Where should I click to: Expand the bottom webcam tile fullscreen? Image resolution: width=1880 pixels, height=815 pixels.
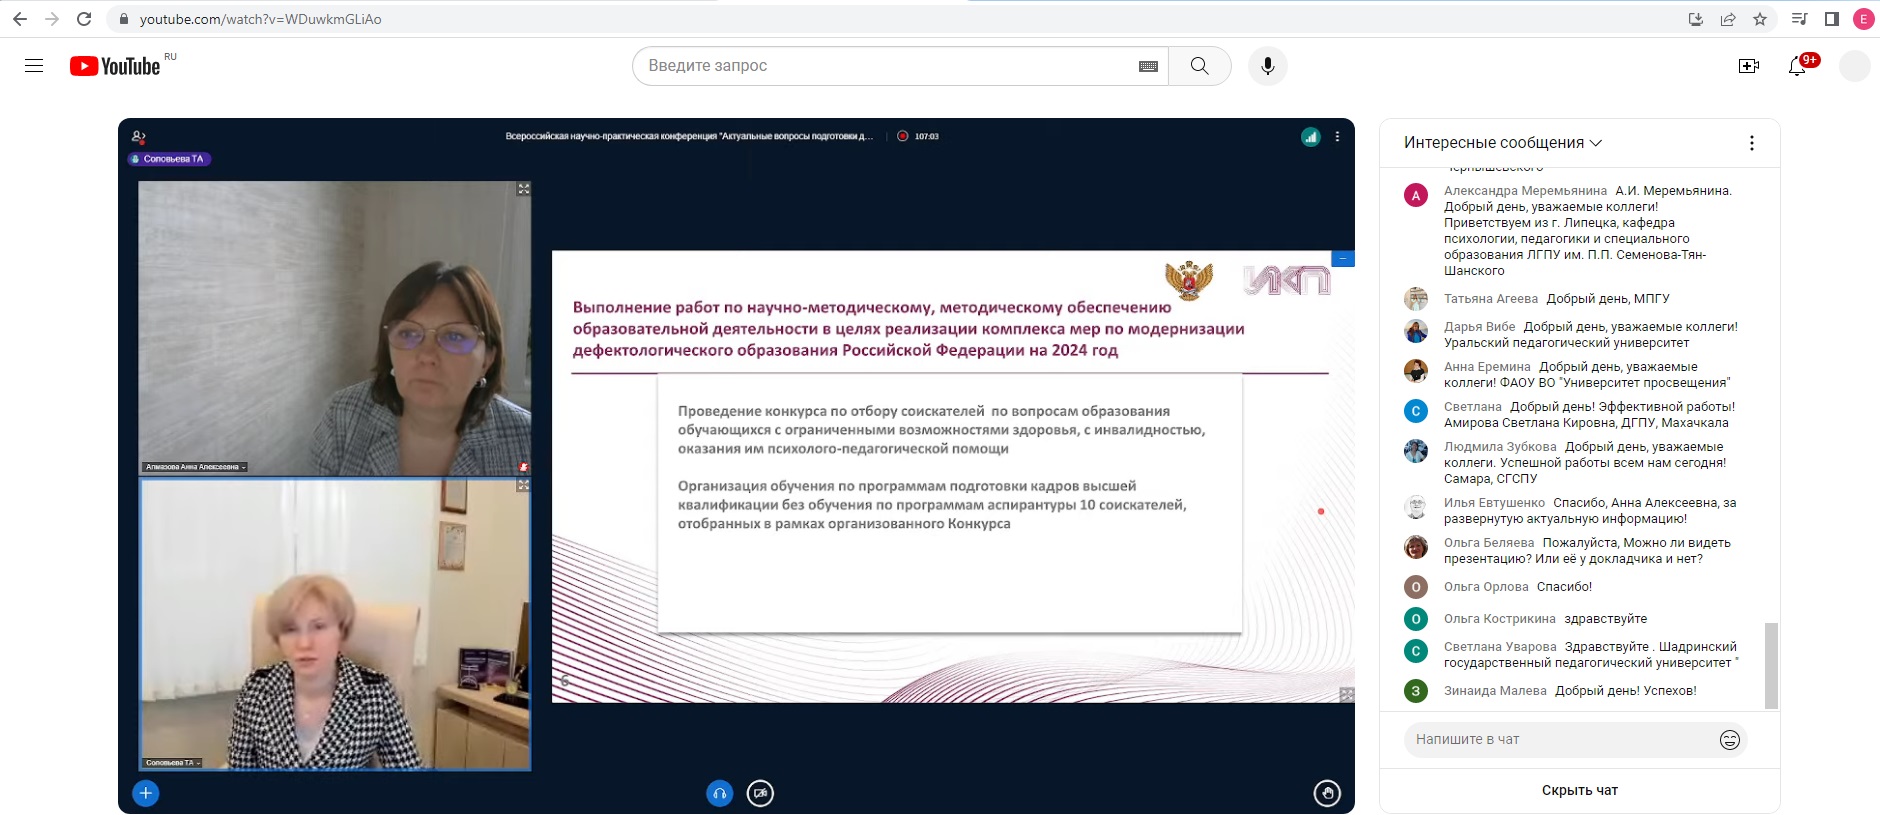[523, 485]
